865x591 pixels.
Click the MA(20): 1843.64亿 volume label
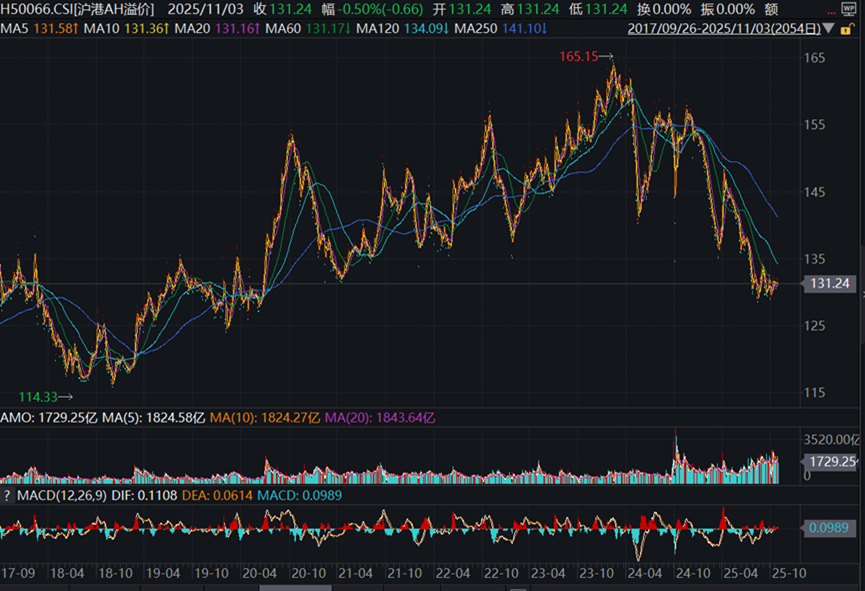click(380, 418)
